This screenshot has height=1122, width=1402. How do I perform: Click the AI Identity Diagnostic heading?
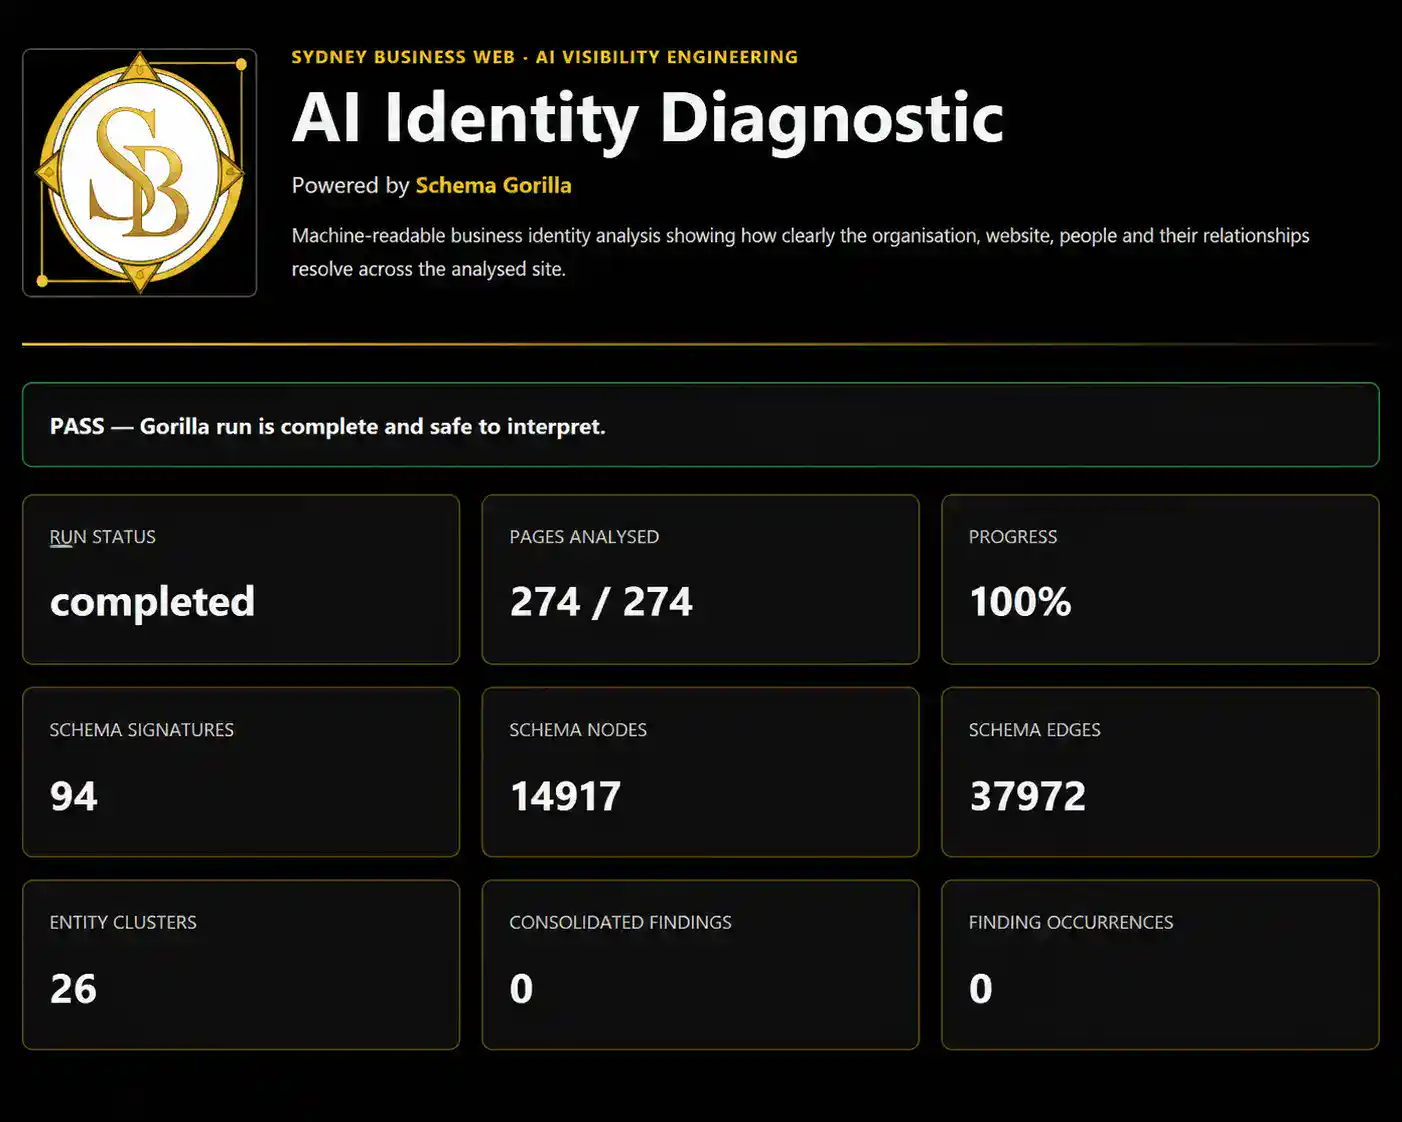pyautogui.click(x=647, y=119)
